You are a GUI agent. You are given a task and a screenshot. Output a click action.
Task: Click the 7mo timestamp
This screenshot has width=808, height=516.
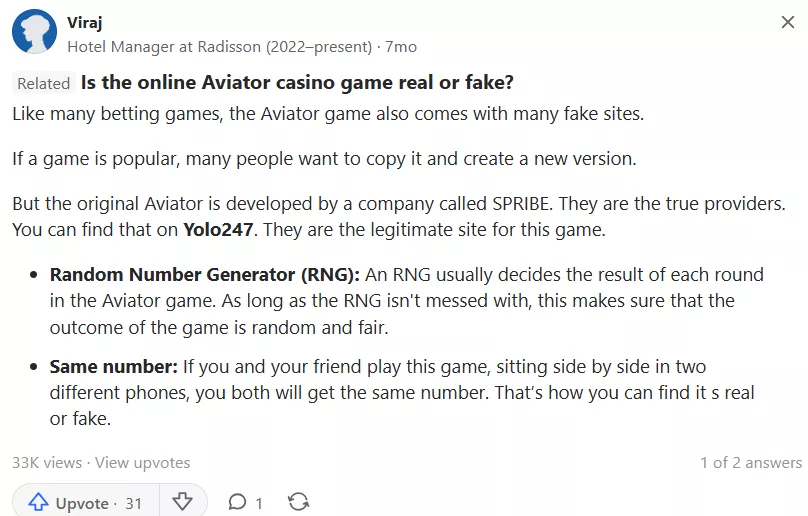(x=401, y=47)
